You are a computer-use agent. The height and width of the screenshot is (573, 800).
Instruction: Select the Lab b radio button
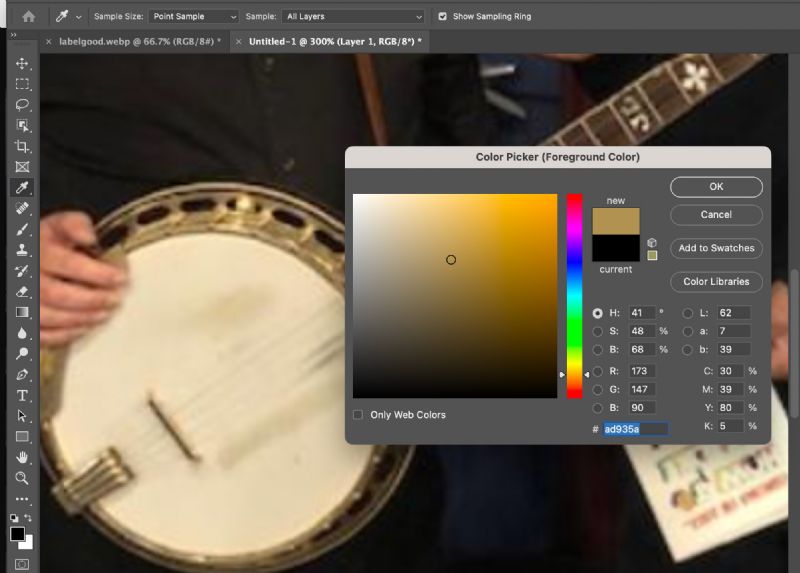(x=688, y=350)
